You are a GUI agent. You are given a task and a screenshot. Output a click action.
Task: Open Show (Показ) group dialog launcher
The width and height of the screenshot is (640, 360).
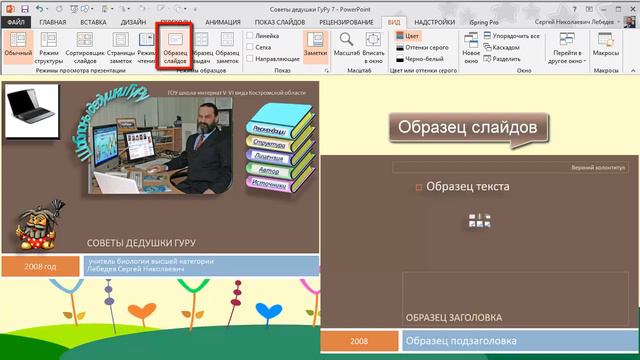click(327, 71)
